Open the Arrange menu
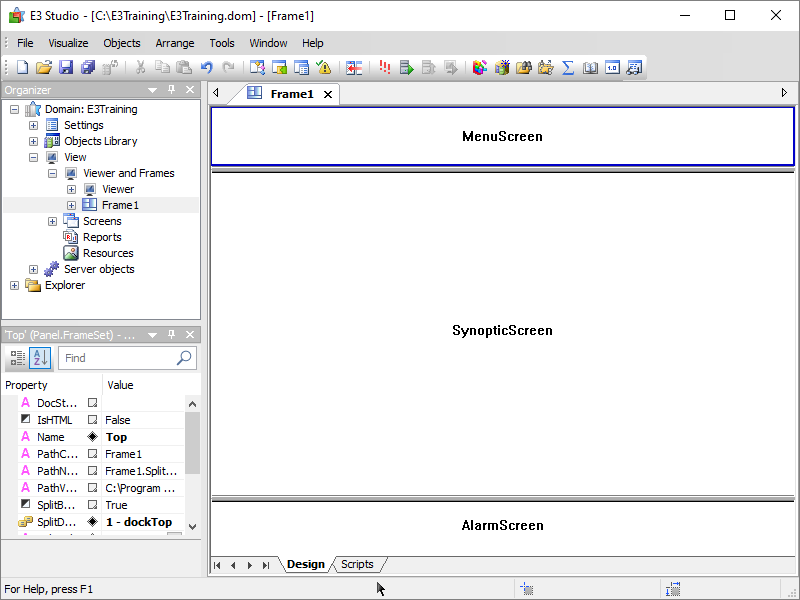 pyautogui.click(x=175, y=43)
